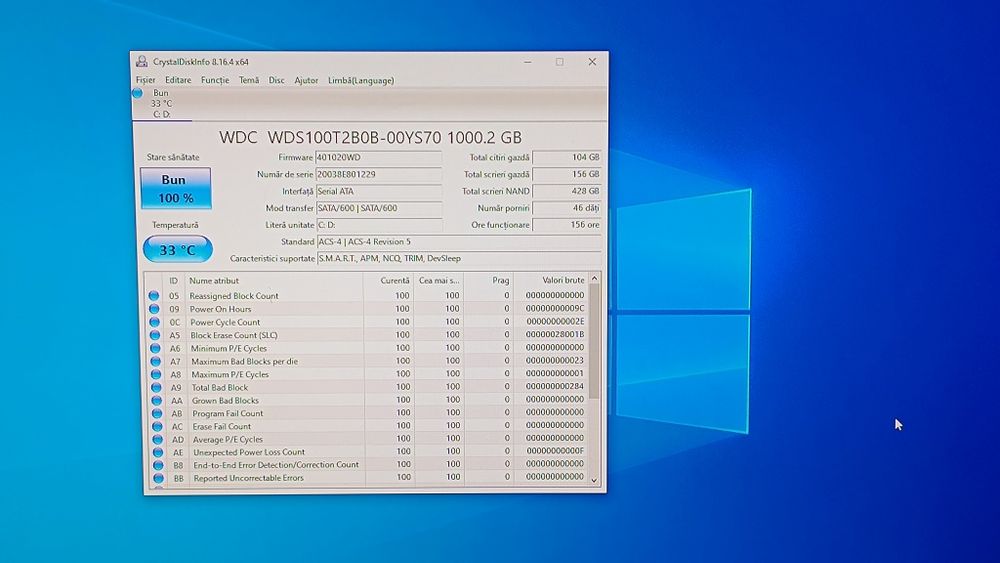Click status circle for Program Fail Count
Image resolution: width=1000 pixels, height=563 pixels.
156,413
